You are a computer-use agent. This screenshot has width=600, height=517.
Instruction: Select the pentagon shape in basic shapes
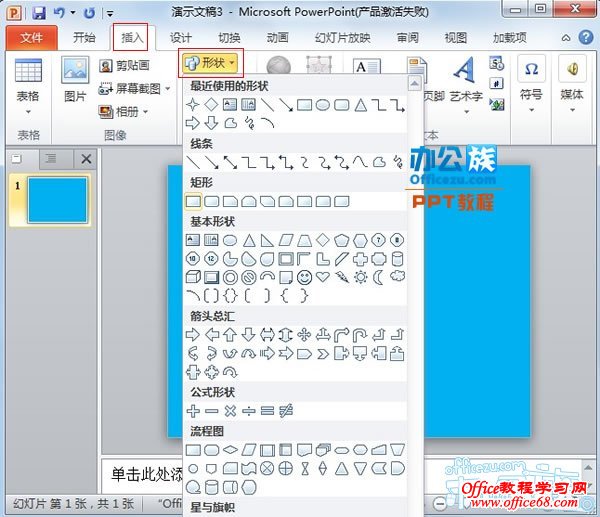[x=342, y=240]
